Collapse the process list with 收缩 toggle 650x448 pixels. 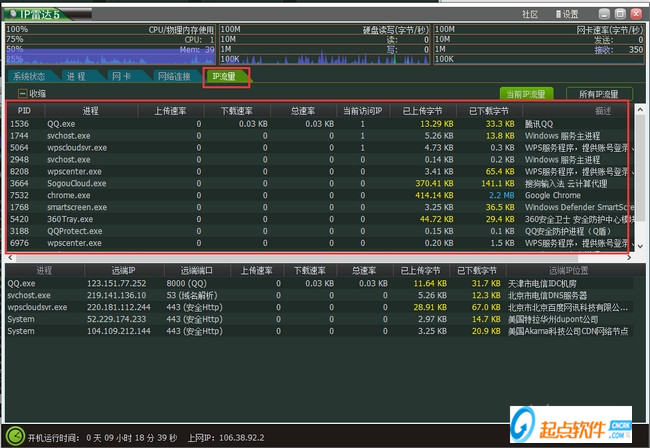tap(32, 94)
